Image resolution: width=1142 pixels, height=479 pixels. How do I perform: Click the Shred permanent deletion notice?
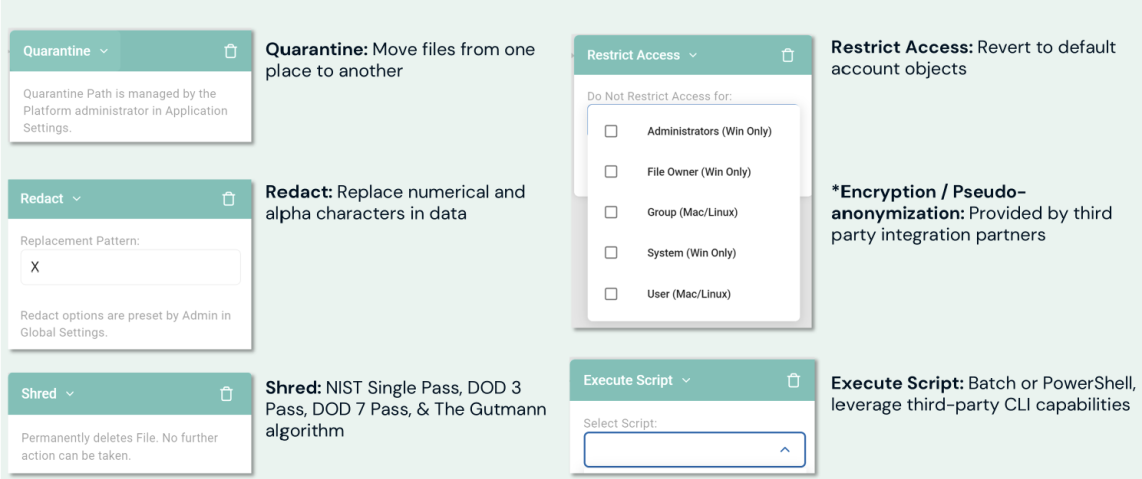[120, 446]
